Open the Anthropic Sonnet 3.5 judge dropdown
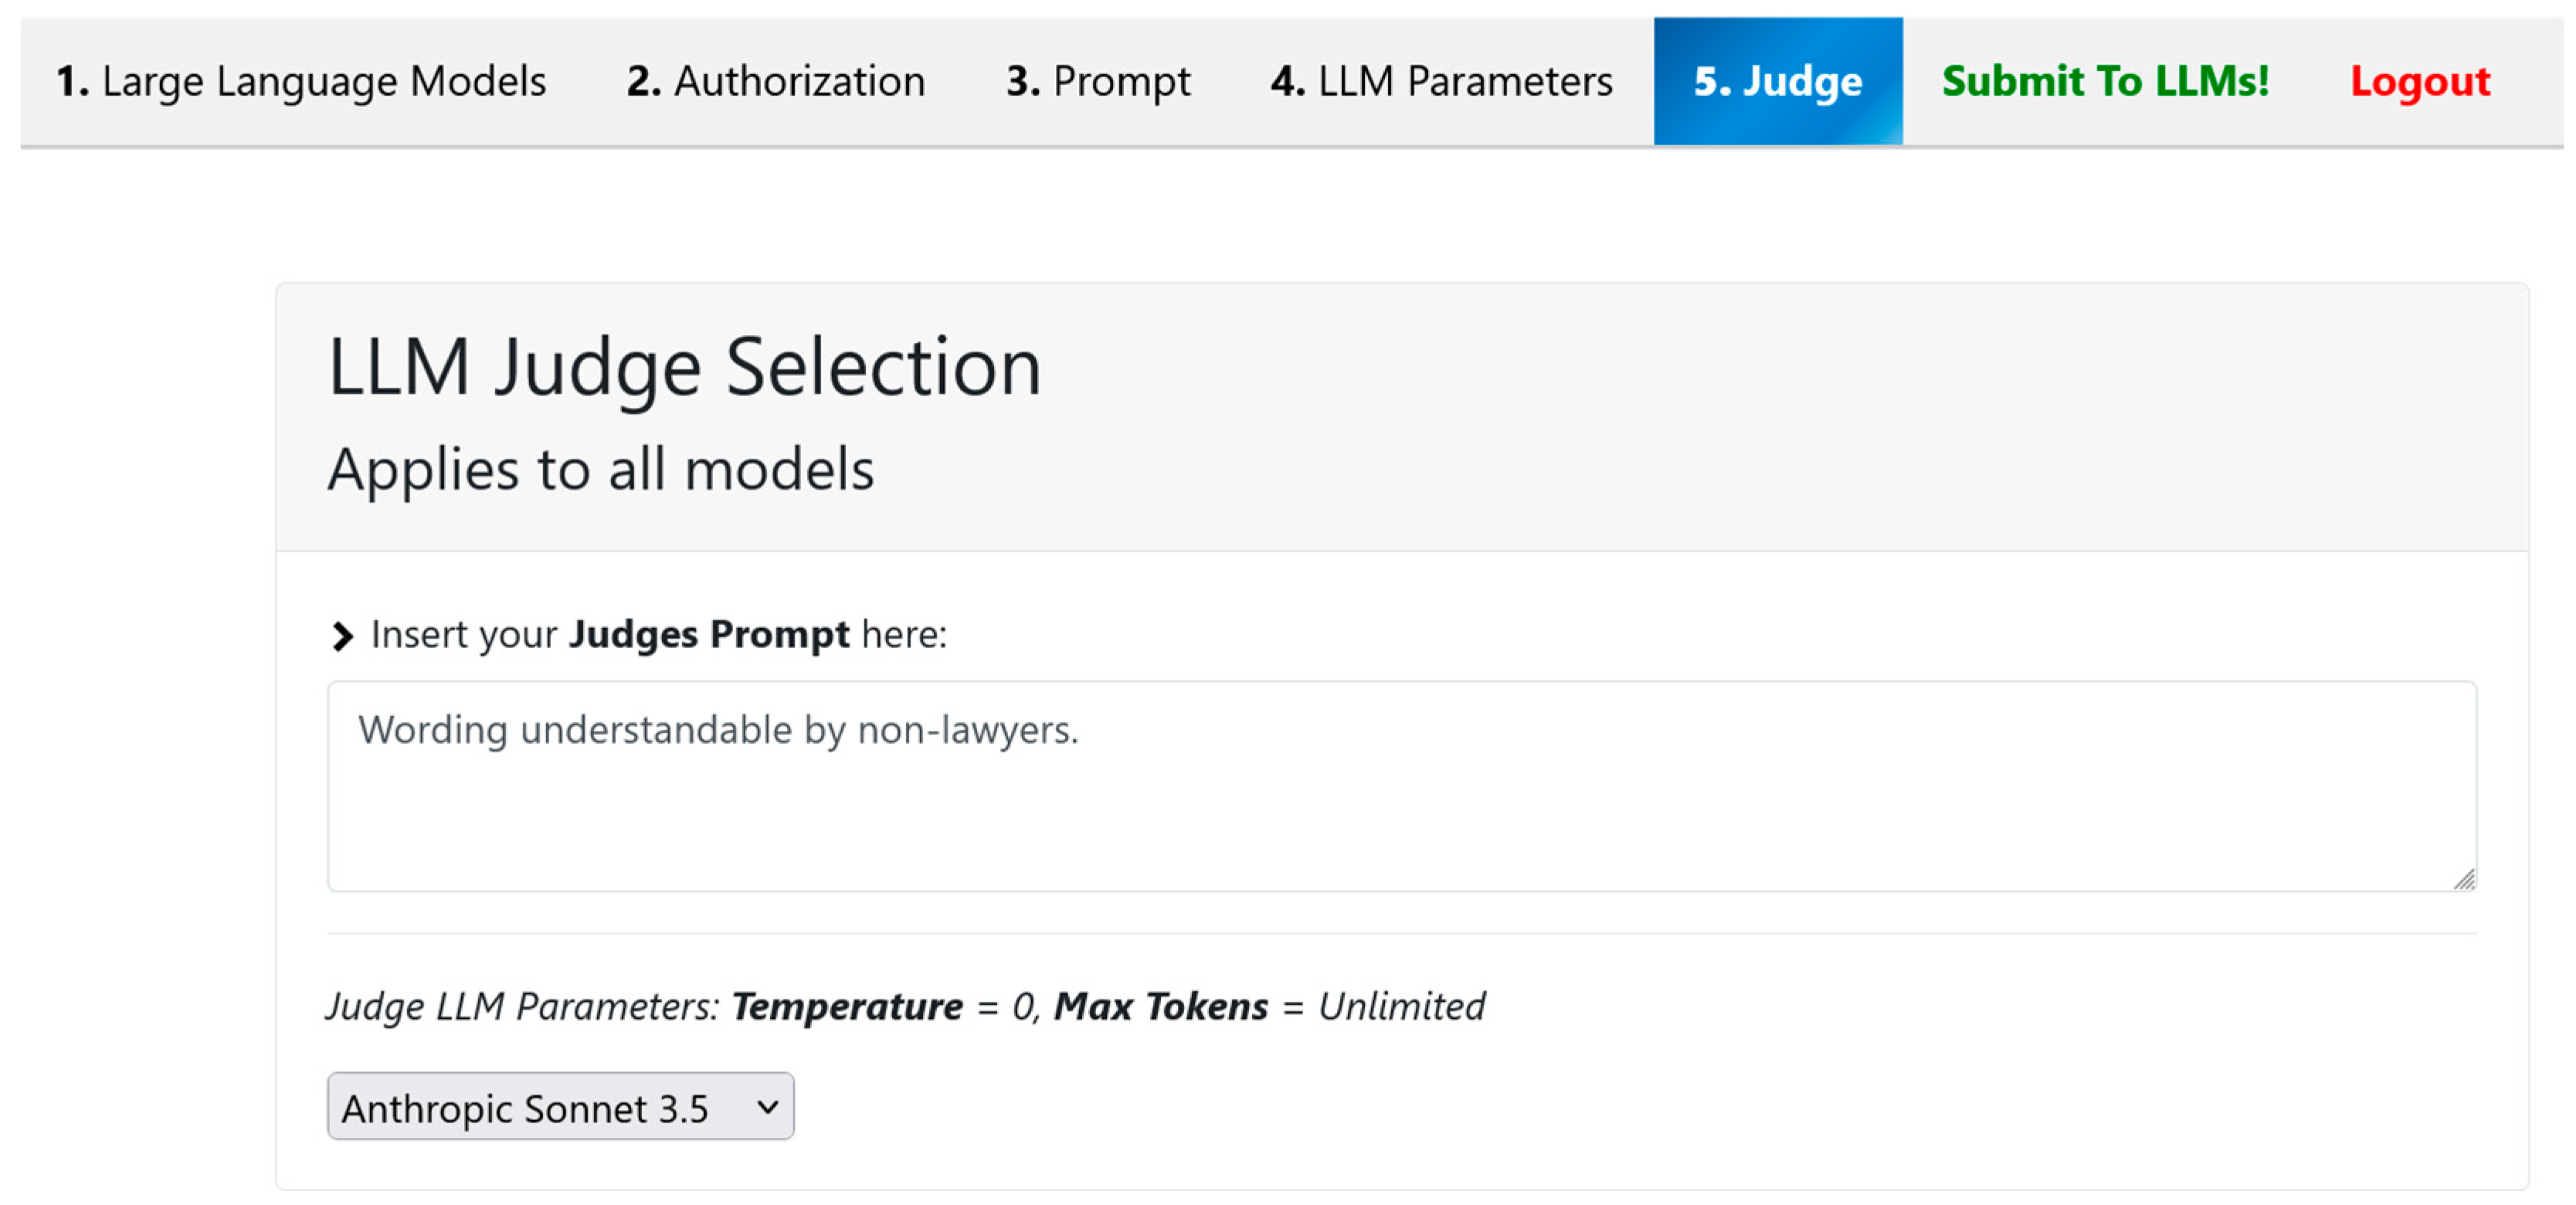Image resolution: width=2576 pixels, height=1205 pixels. 560,1106
